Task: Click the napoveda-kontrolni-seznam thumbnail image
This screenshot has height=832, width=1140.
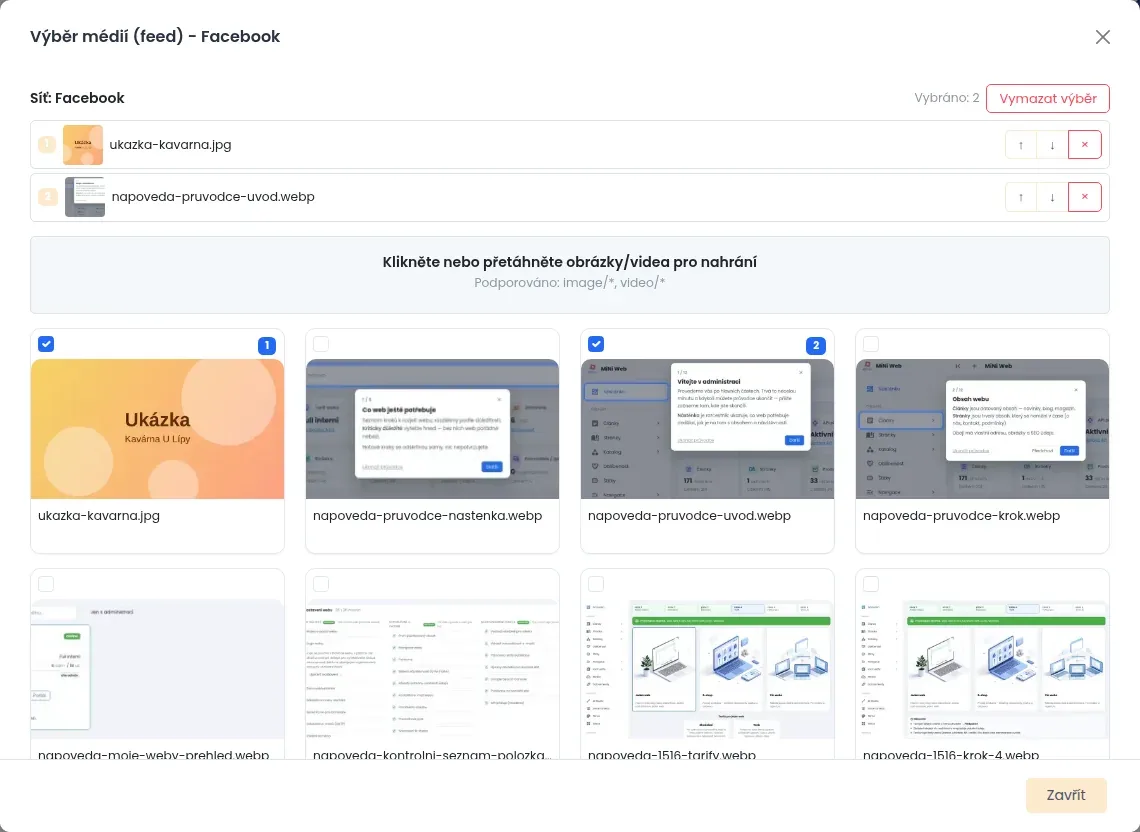Action: pos(433,669)
